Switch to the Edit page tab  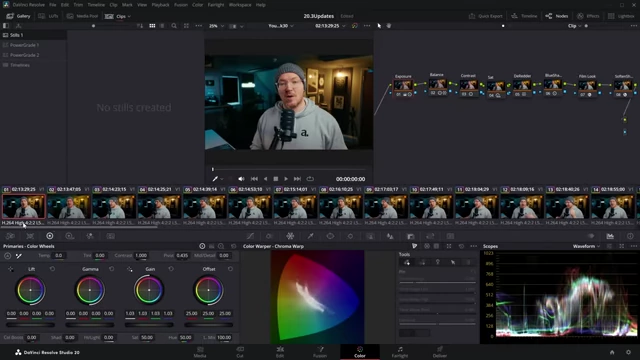coord(280,352)
